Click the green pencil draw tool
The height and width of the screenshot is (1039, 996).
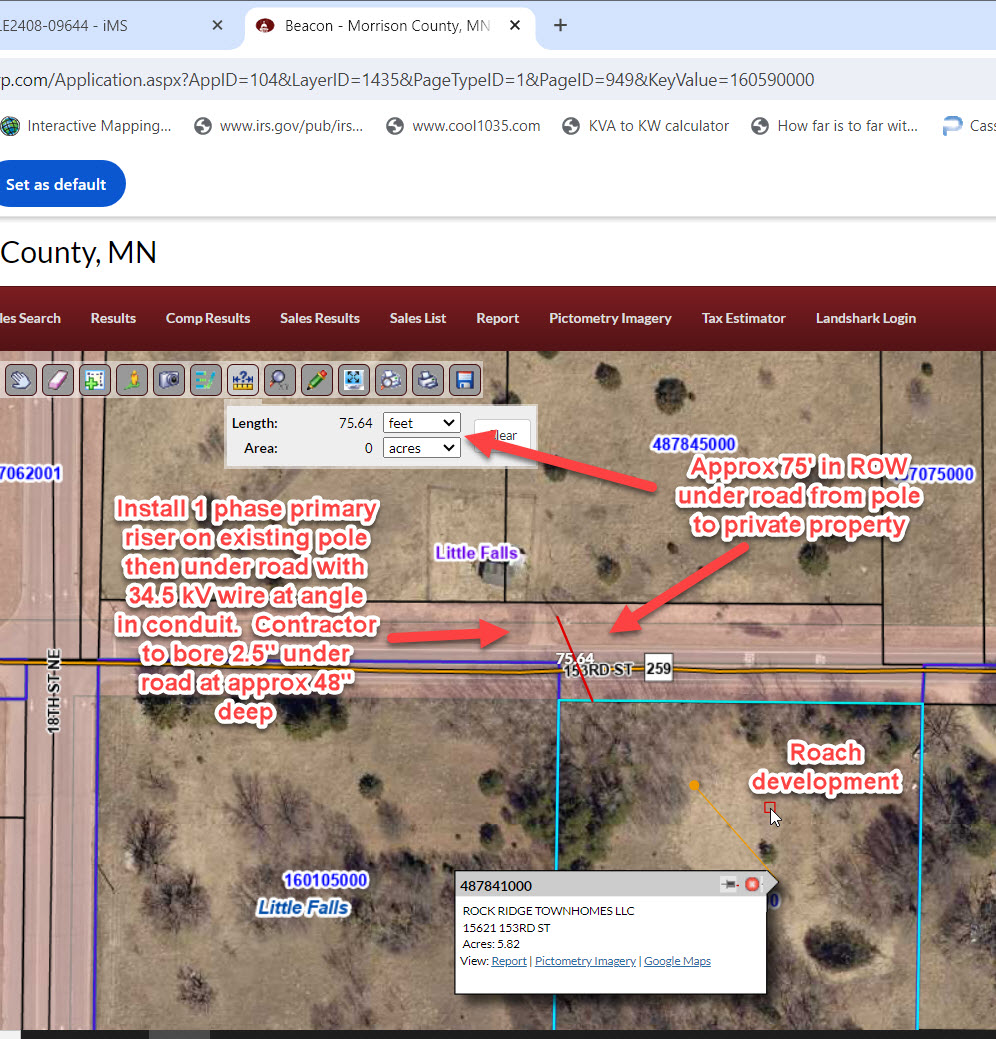tap(316, 380)
